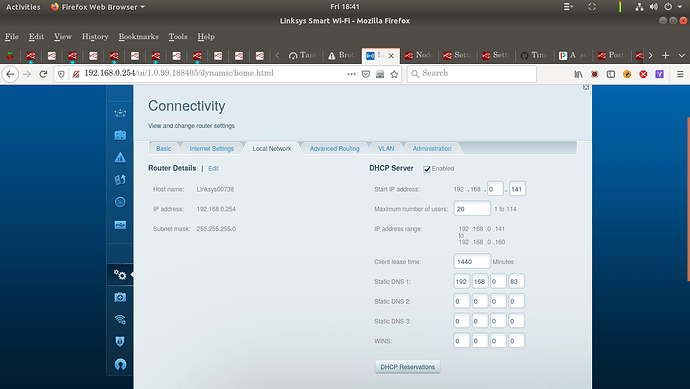Open a new browser tab with plus button
690x389 pixels.
pyautogui.click(x=665, y=55)
